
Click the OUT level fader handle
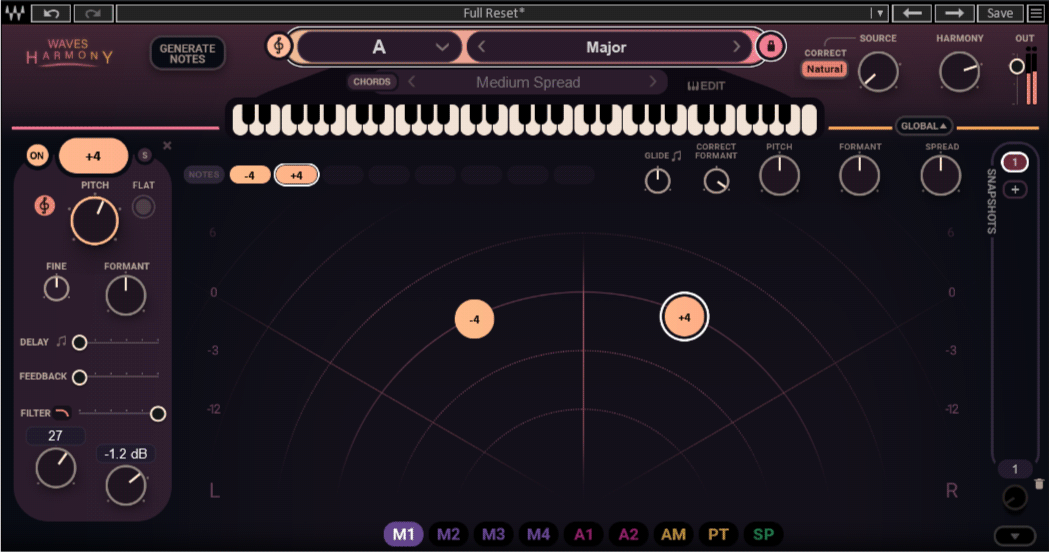coord(1017,66)
